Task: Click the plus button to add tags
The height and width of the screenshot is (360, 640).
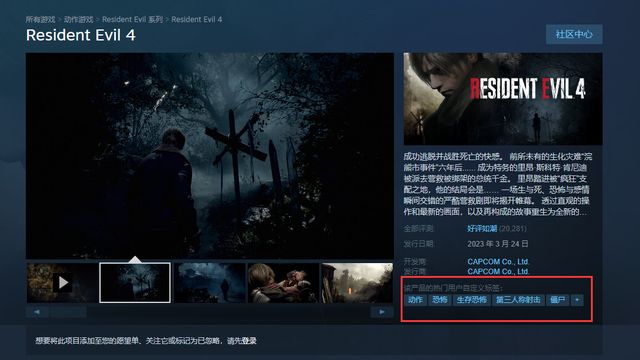Action: coord(577,300)
